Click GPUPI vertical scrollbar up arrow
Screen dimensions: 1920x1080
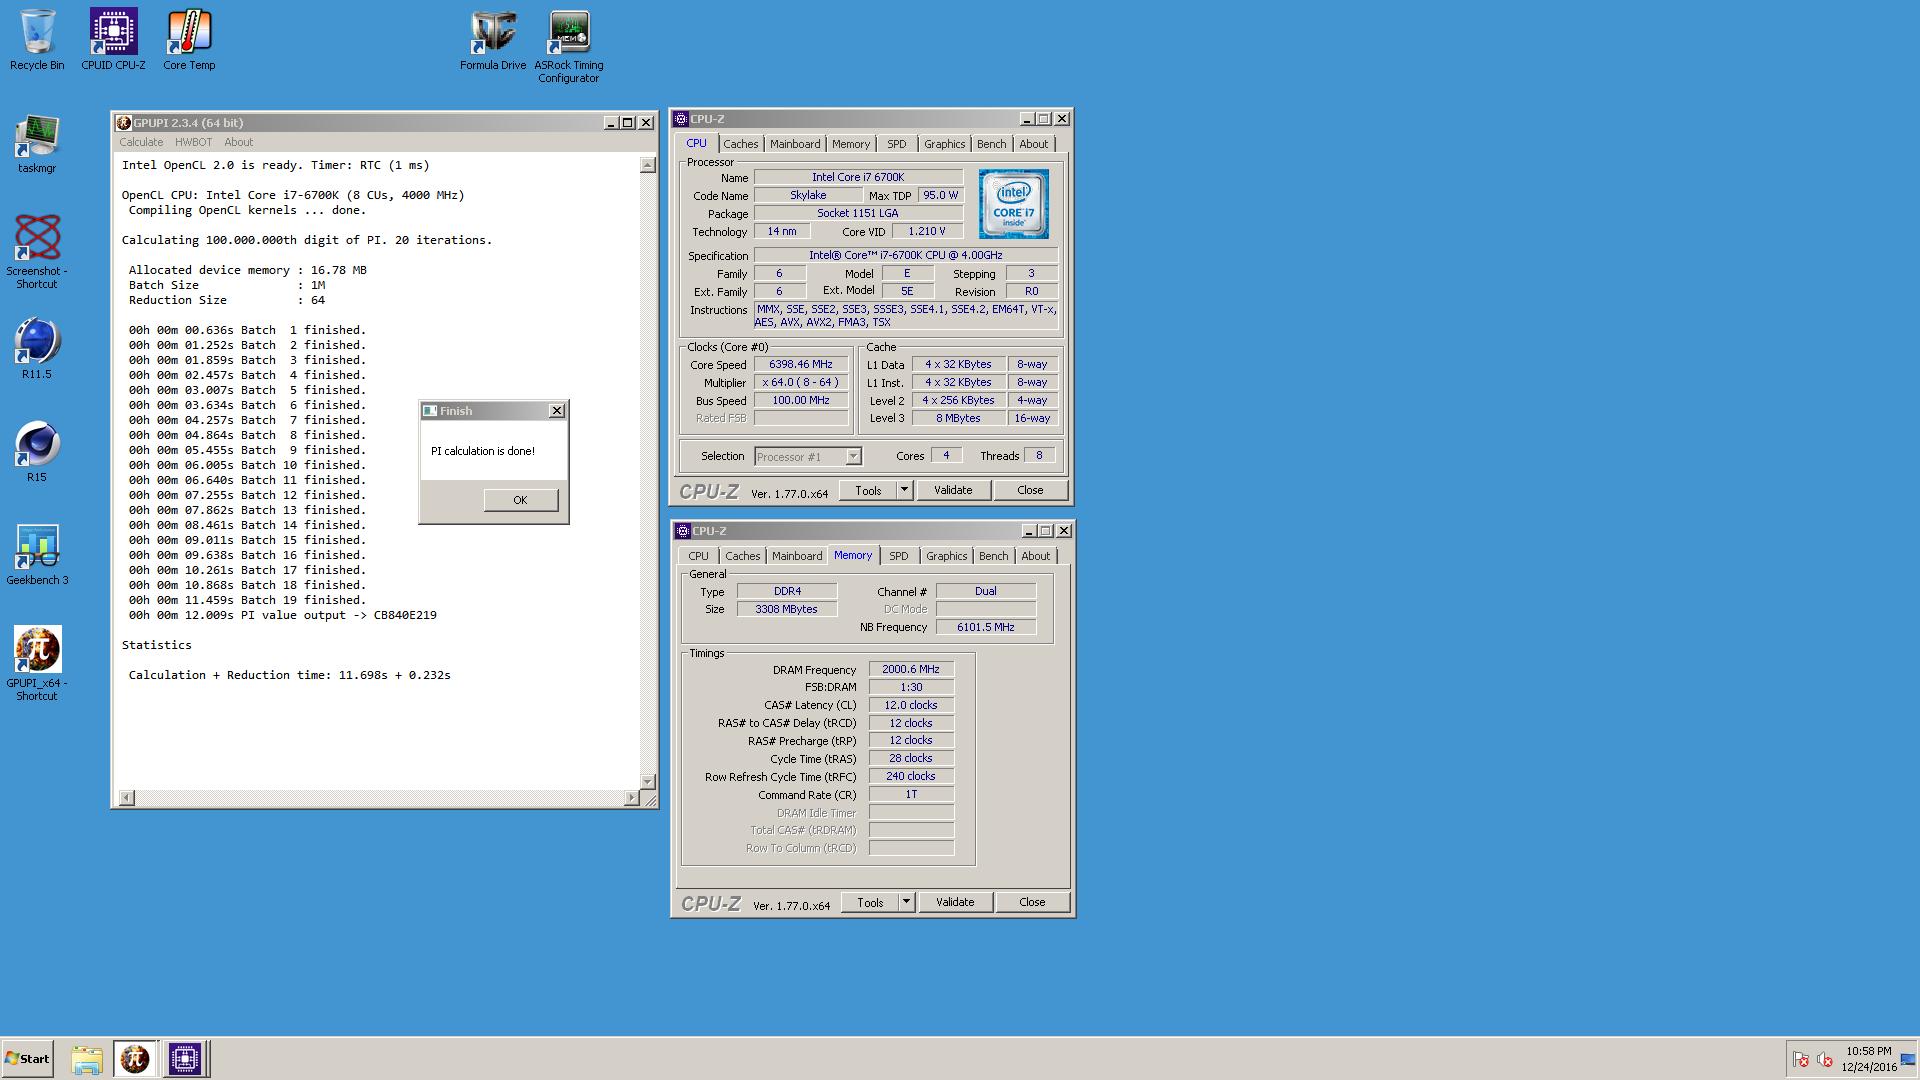click(x=647, y=165)
